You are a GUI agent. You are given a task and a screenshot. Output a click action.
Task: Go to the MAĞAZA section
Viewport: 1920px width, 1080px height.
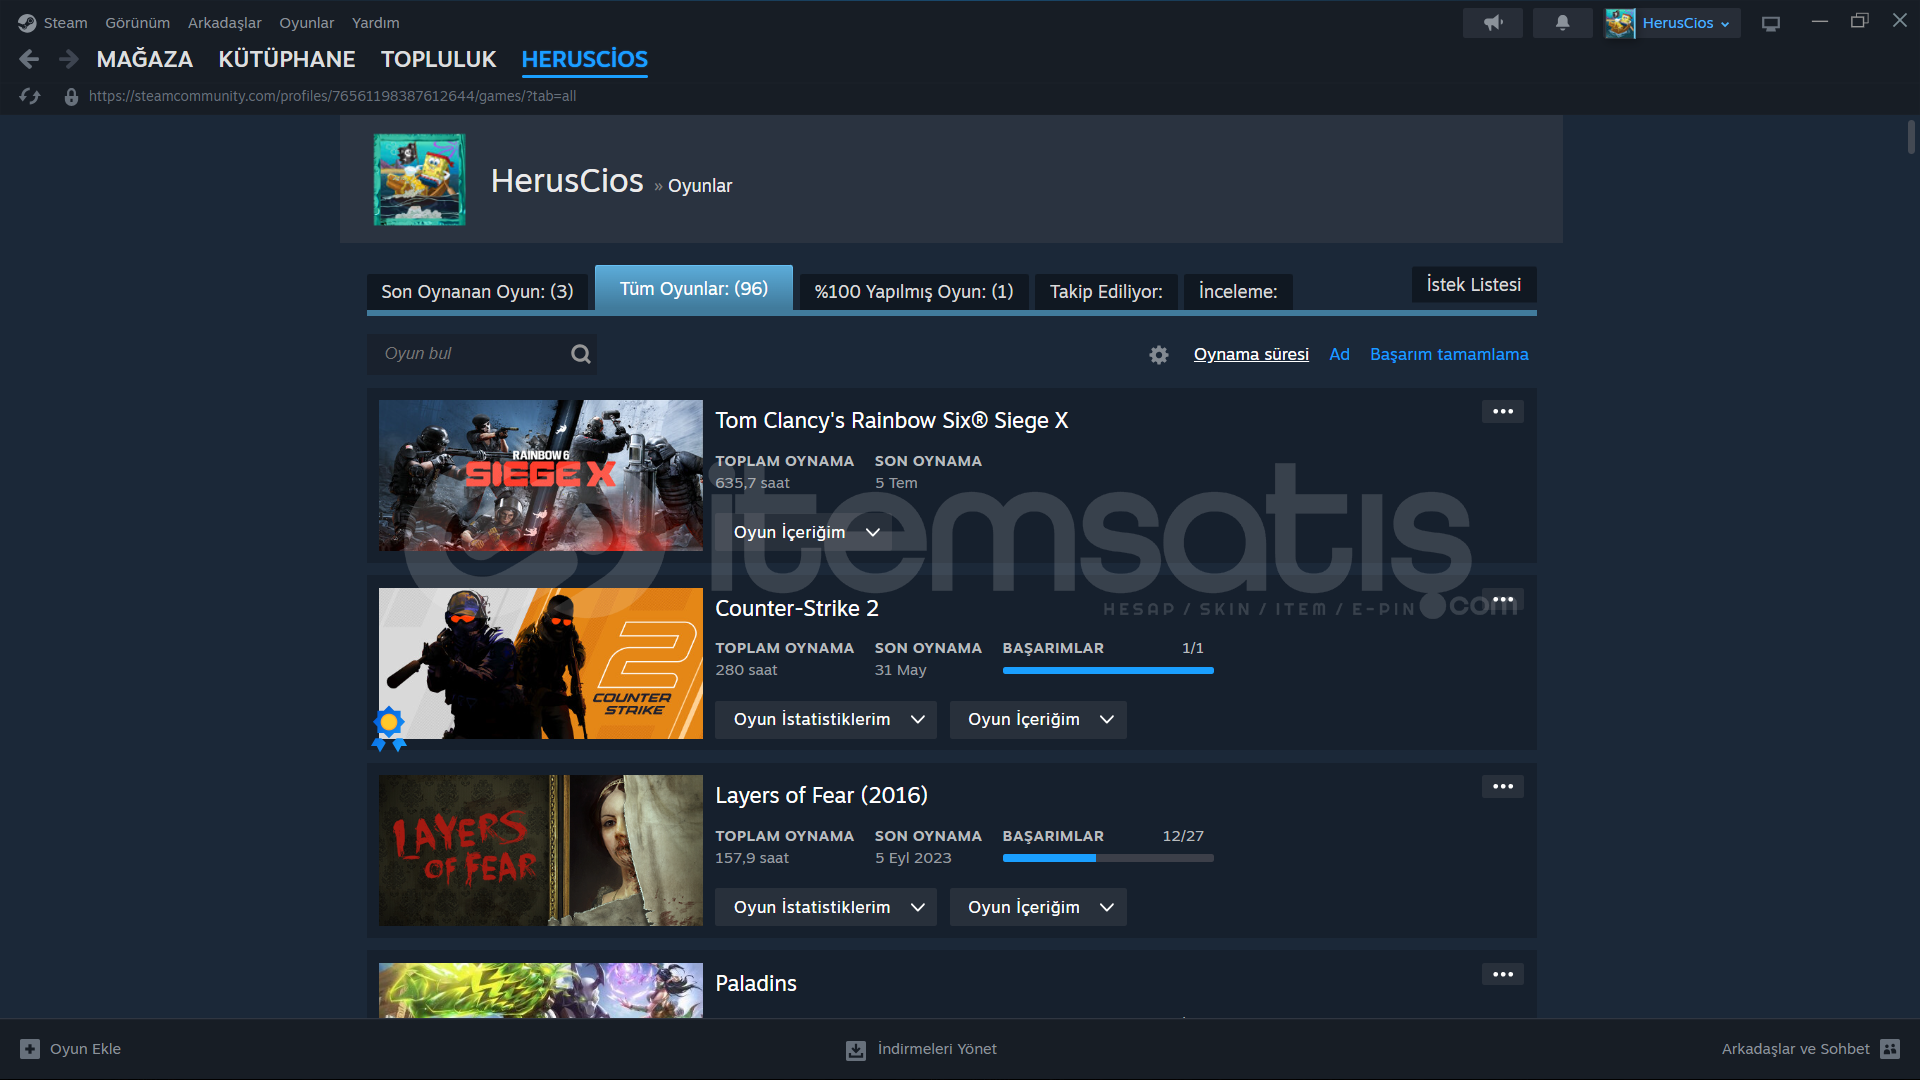[145, 60]
